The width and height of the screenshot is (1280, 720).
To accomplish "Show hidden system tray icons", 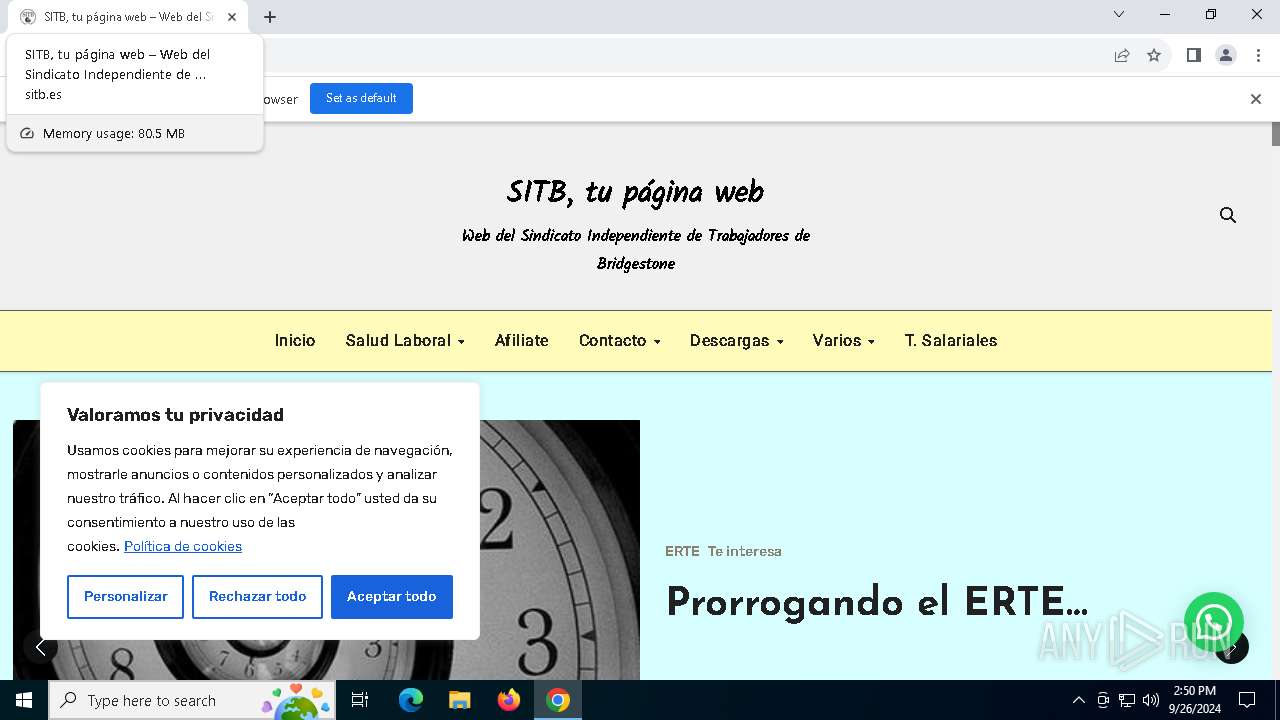I will [1078, 700].
